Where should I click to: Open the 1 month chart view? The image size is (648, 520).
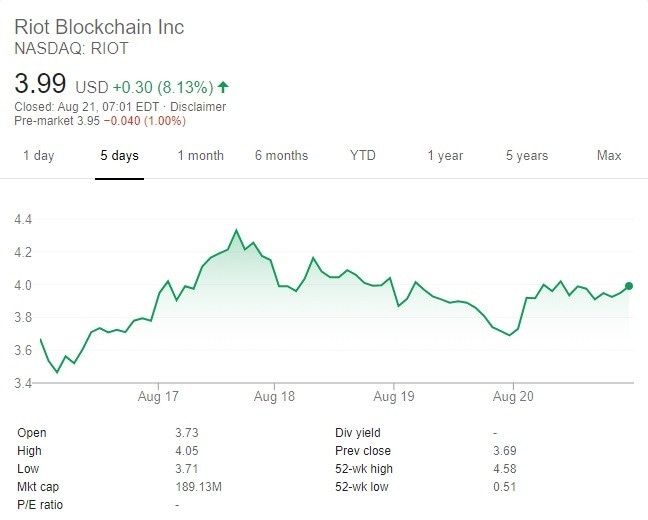[x=200, y=156]
